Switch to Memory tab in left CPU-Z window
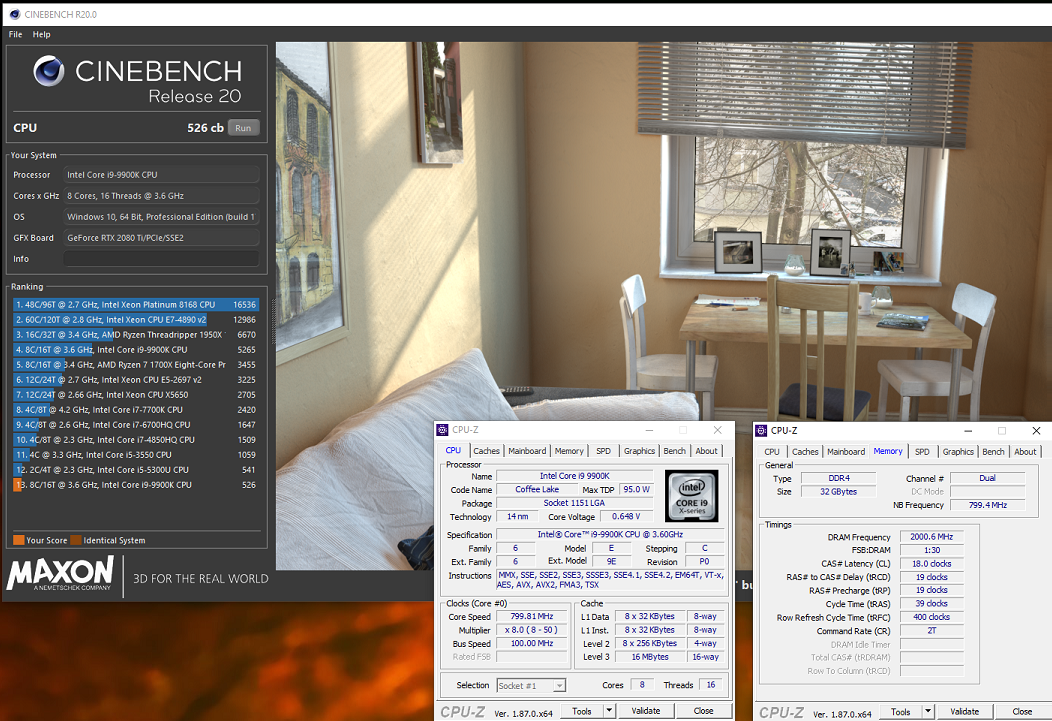 click(569, 451)
